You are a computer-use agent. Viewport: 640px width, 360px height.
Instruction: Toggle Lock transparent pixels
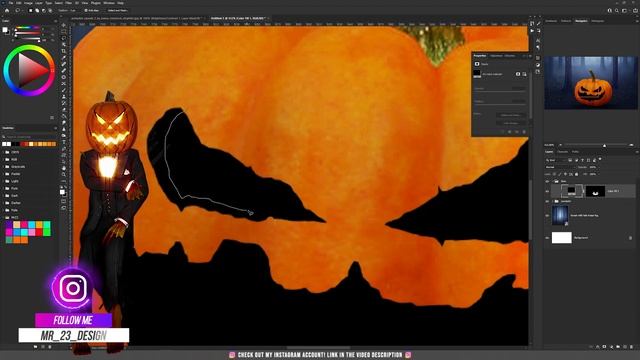click(554, 174)
